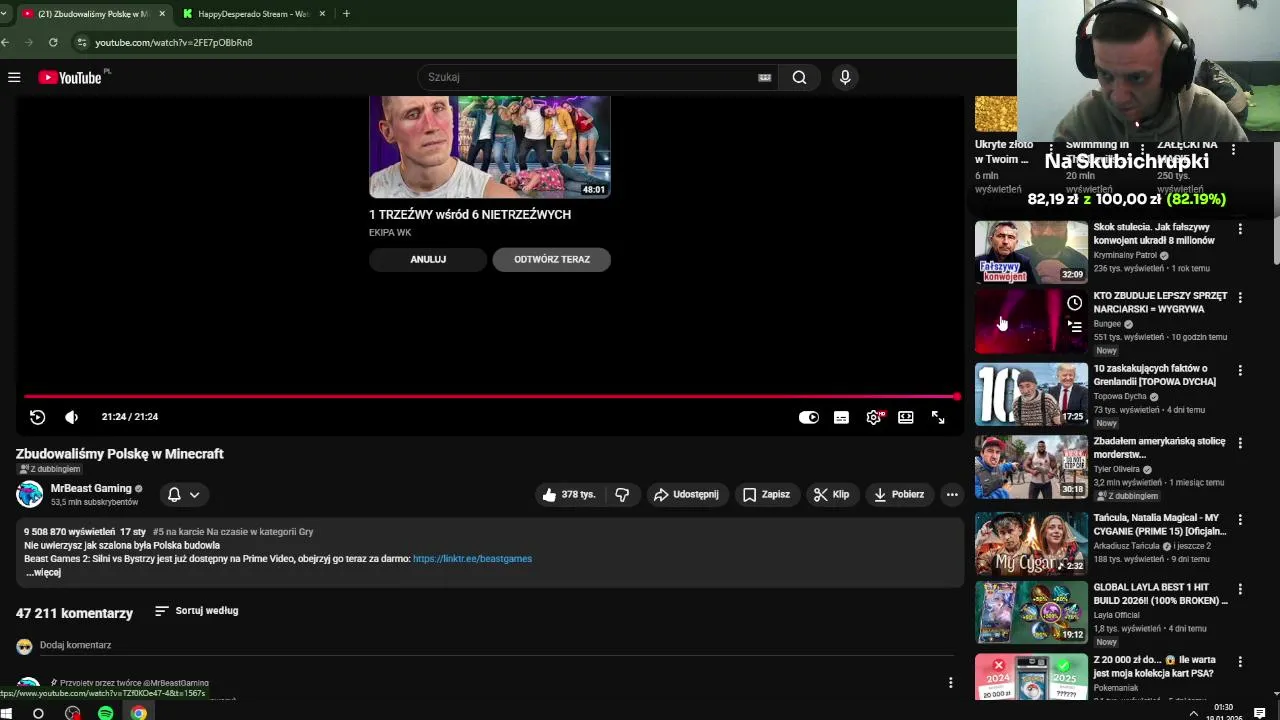1280x720 pixels.
Task: Dislike the video
Action: [622, 494]
